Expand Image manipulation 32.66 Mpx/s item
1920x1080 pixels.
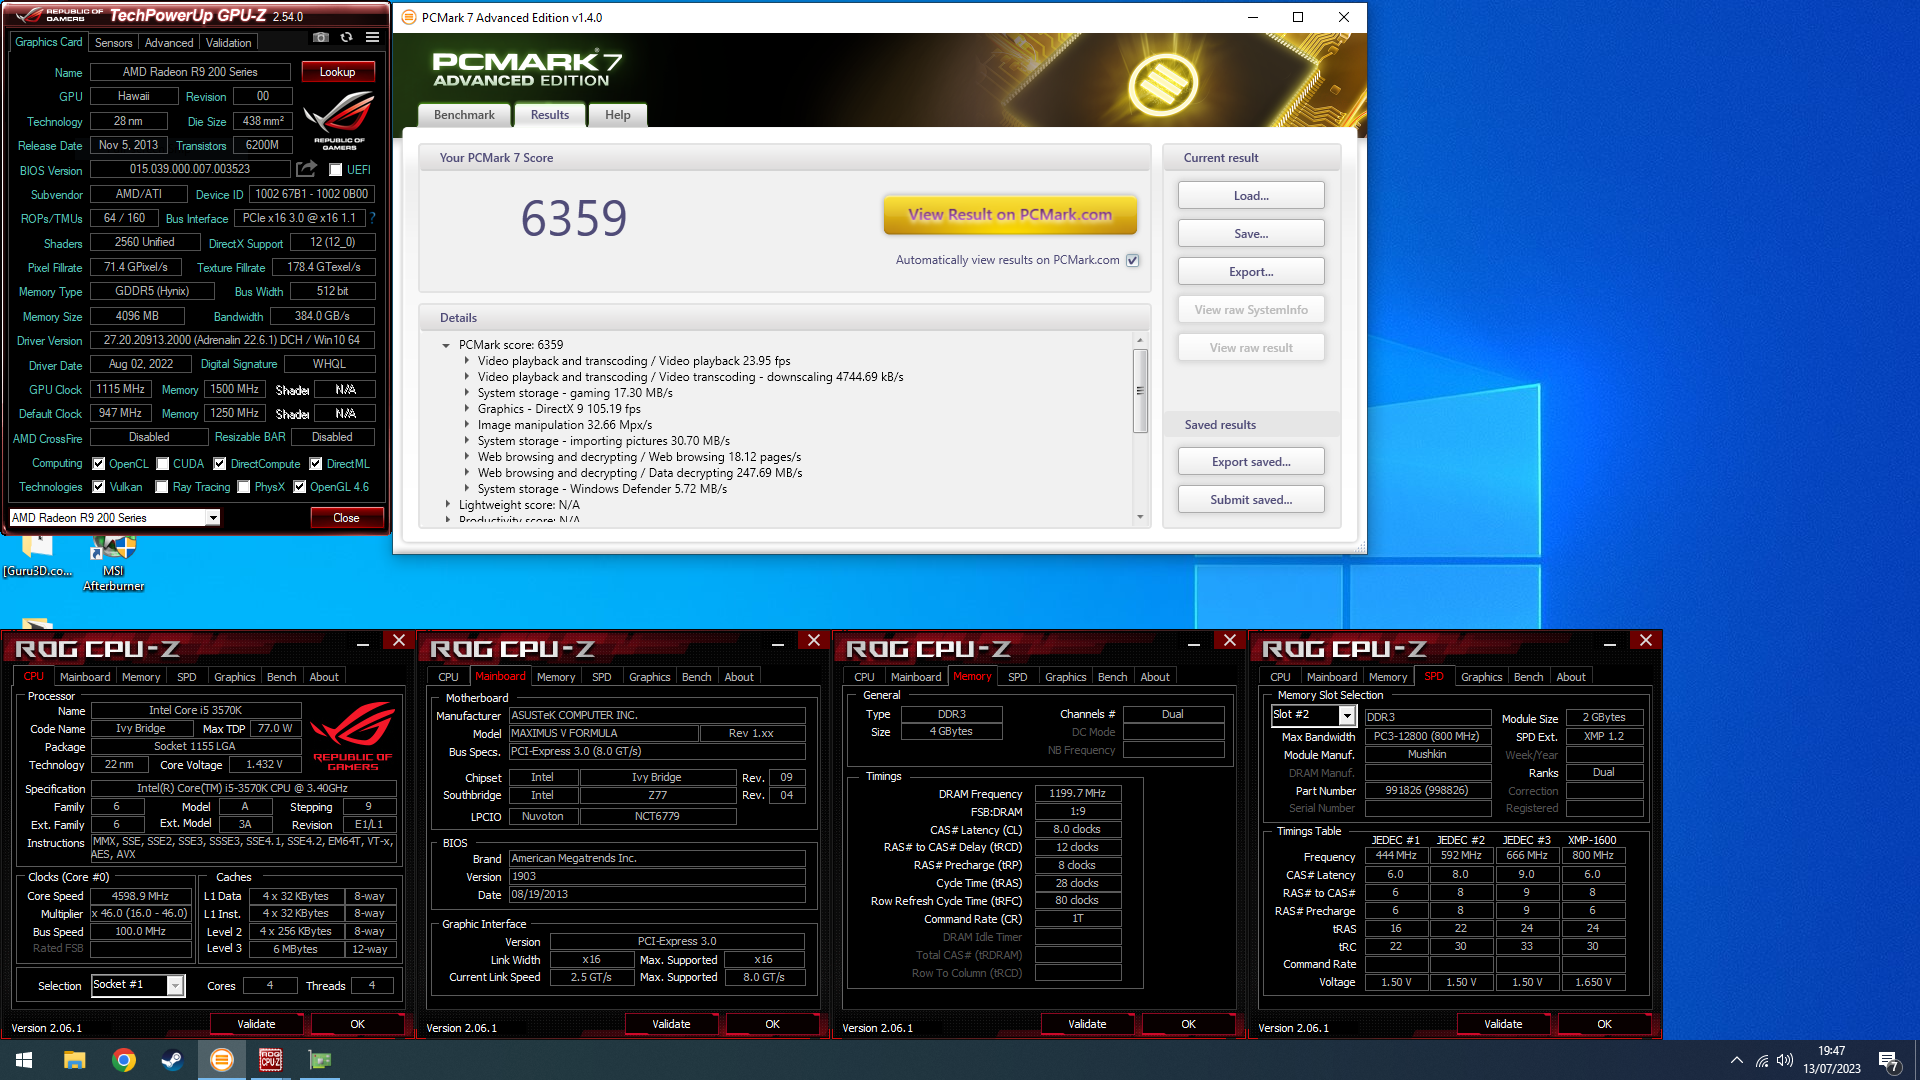click(x=466, y=425)
